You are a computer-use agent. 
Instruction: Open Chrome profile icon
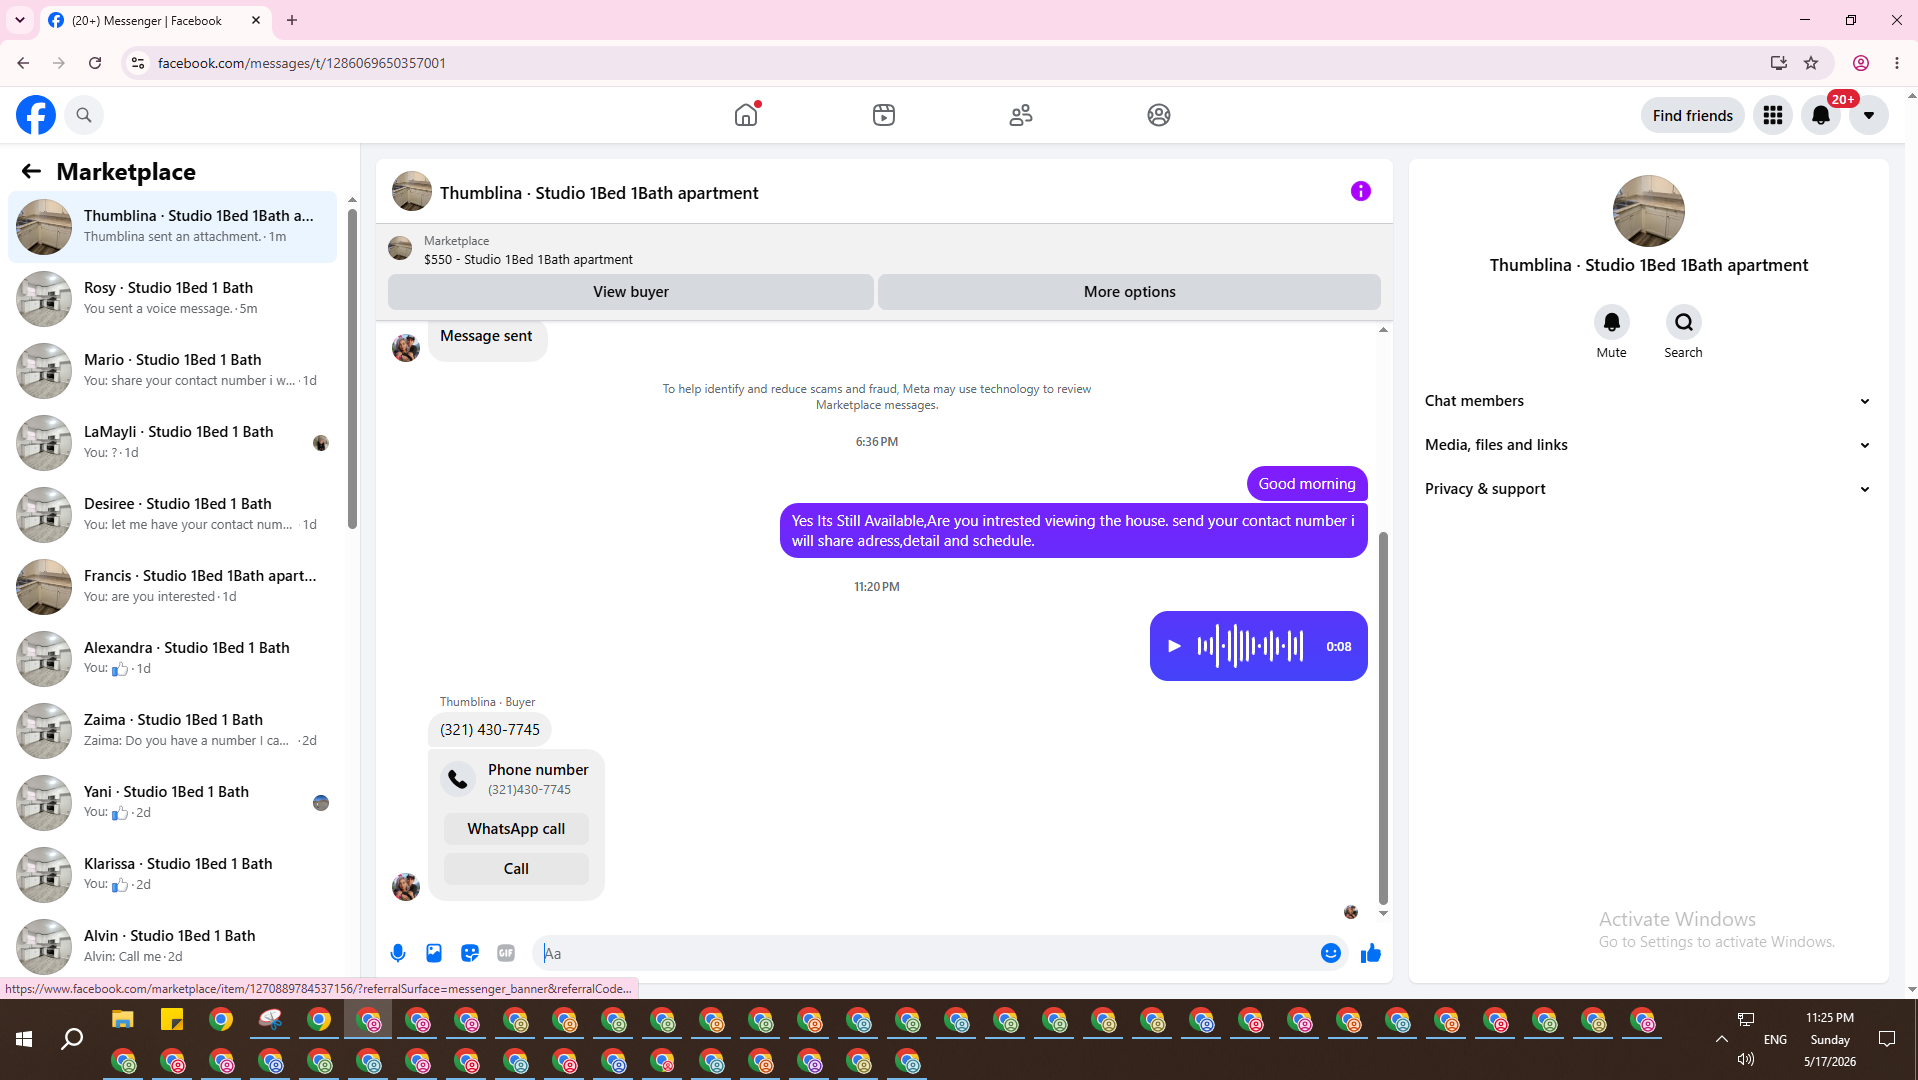1861,63
